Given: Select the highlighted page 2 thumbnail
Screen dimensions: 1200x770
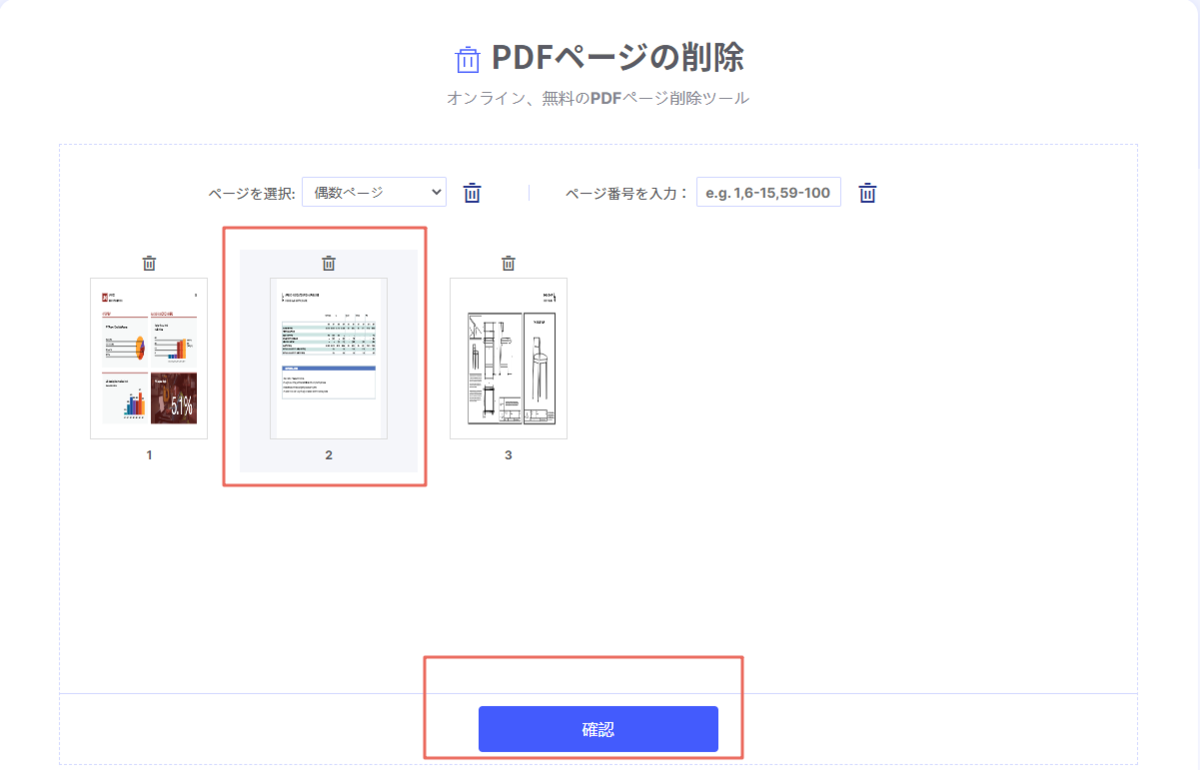Looking at the screenshot, I should (327, 358).
